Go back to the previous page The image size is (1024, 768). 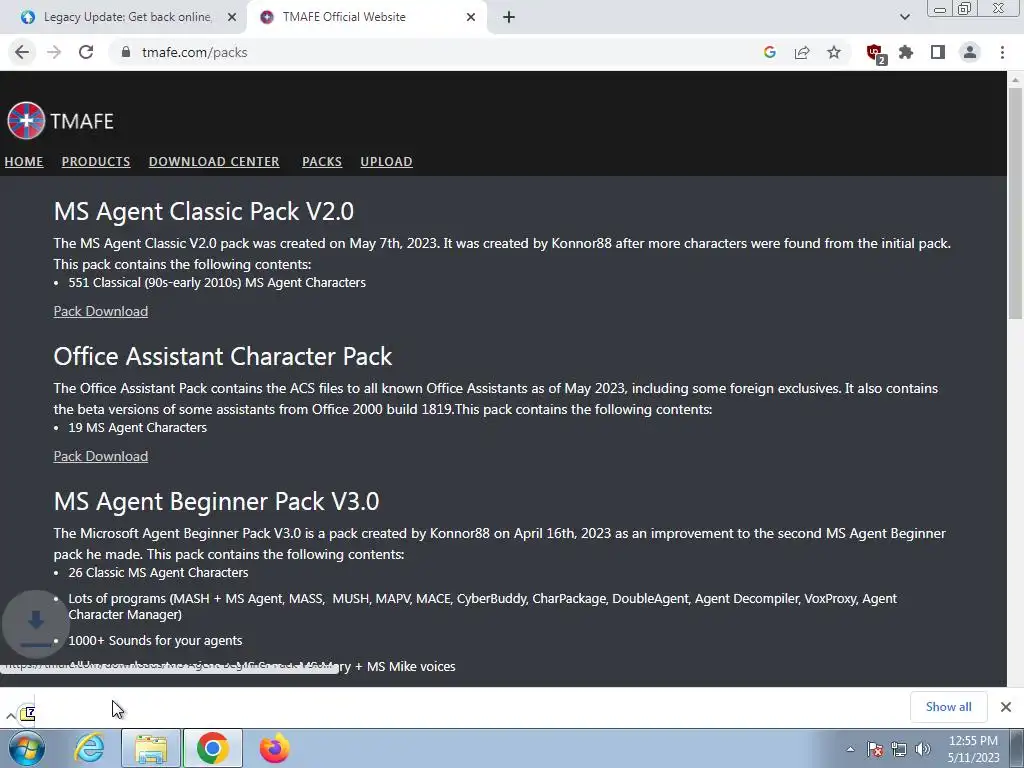(x=22, y=52)
